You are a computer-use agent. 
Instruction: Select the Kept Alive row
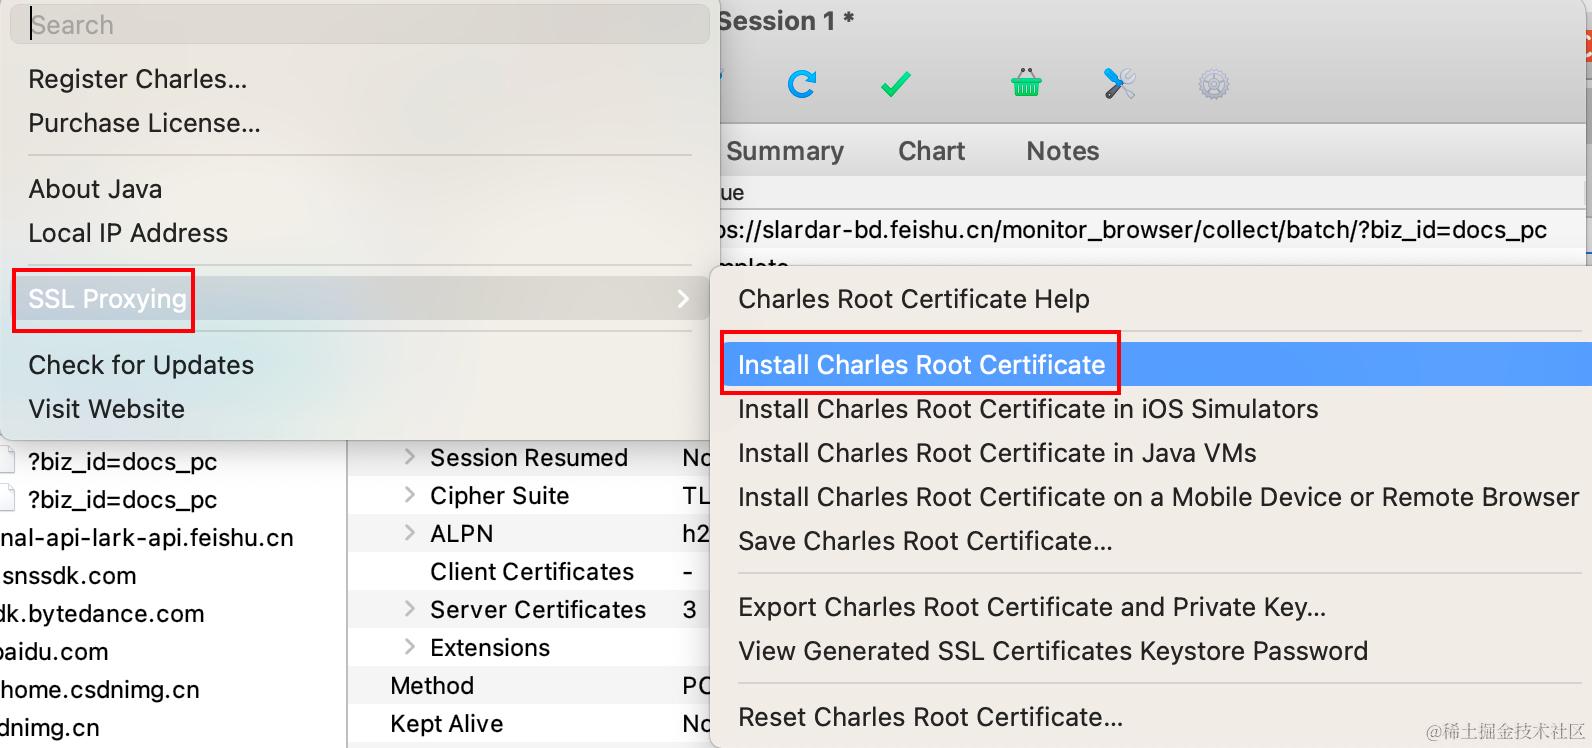pyautogui.click(x=530, y=723)
